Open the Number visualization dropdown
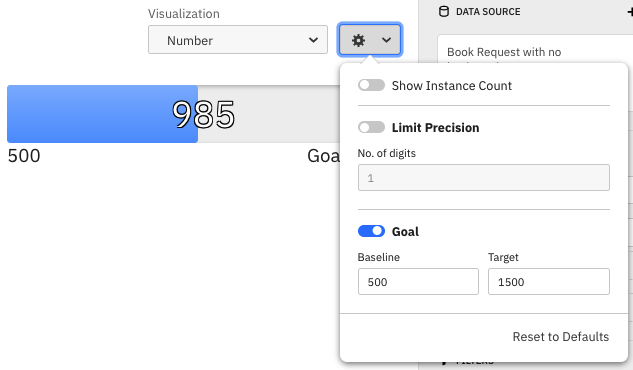Image resolution: width=633 pixels, height=370 pixels. coord(238,40)
